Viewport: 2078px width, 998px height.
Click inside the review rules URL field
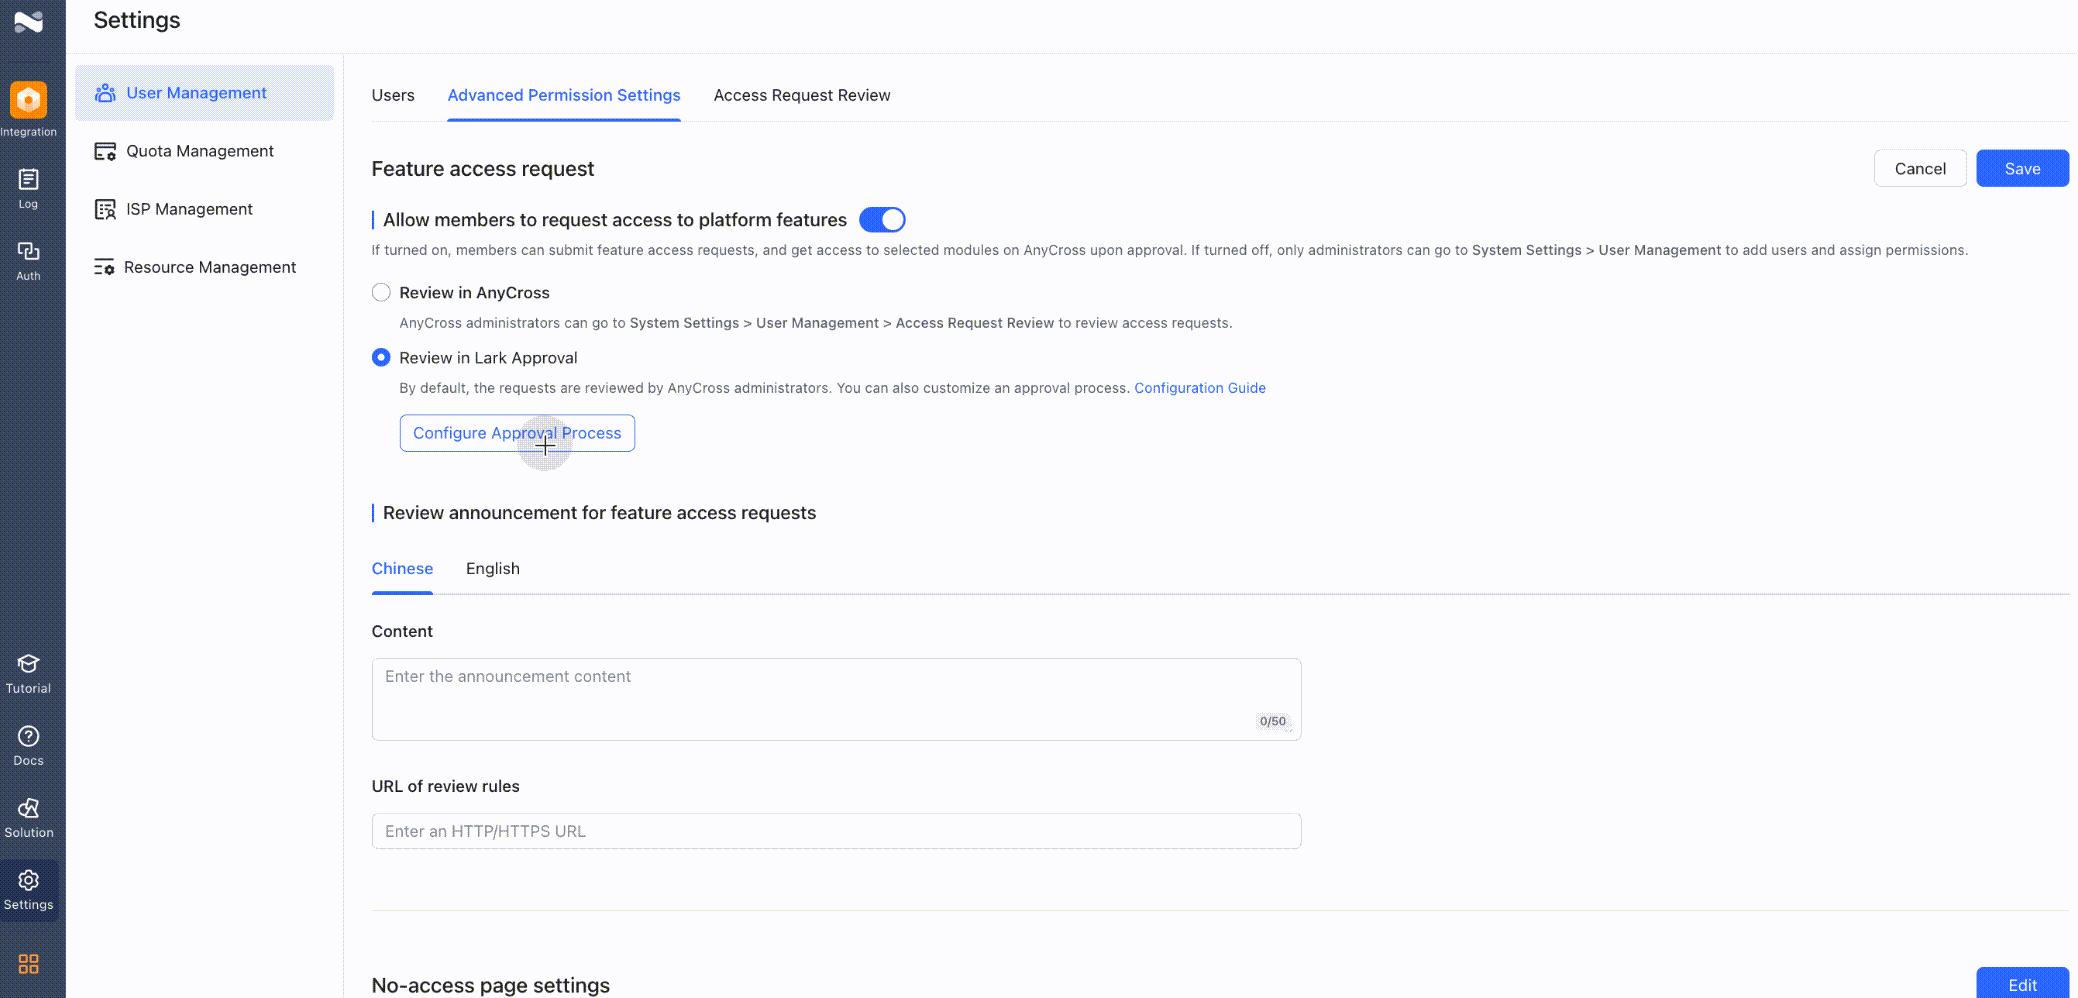point(836,831)
